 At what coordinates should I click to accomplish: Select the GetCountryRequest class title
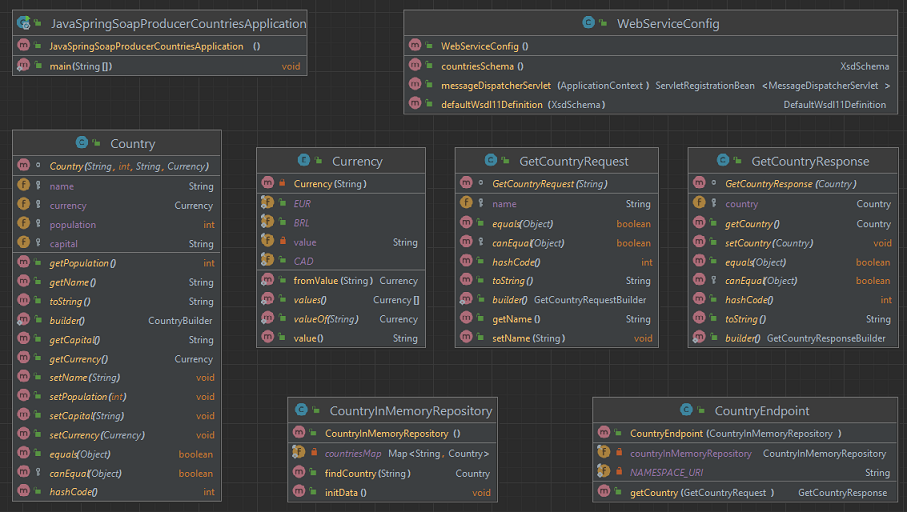(573, 161)
